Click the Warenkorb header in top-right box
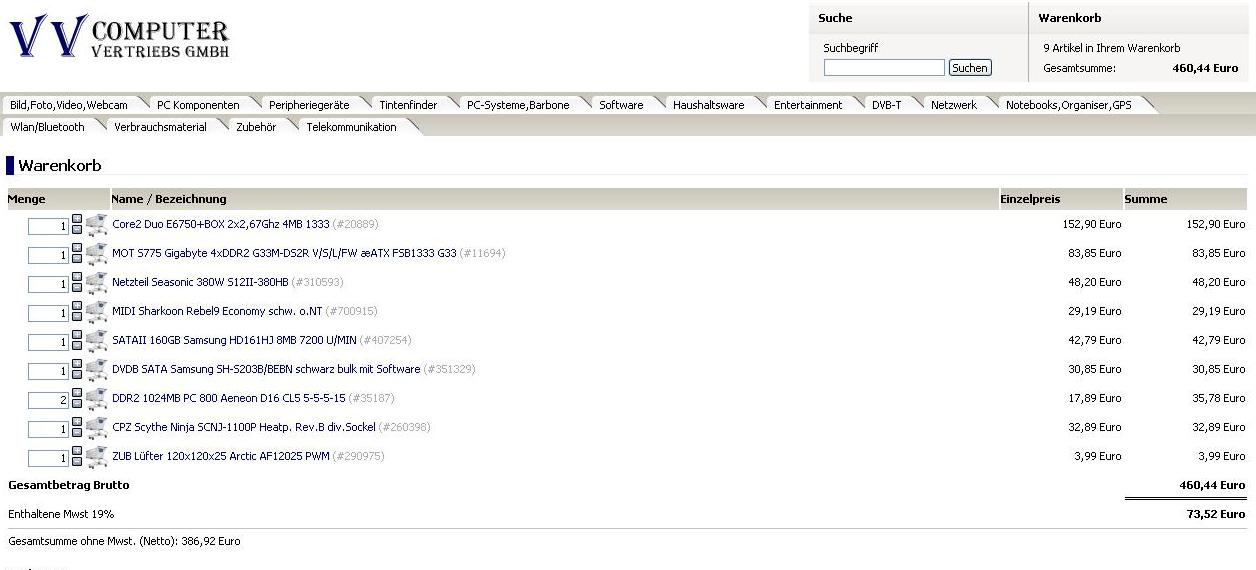1256x570 pixels. (x=1070, y=18)
